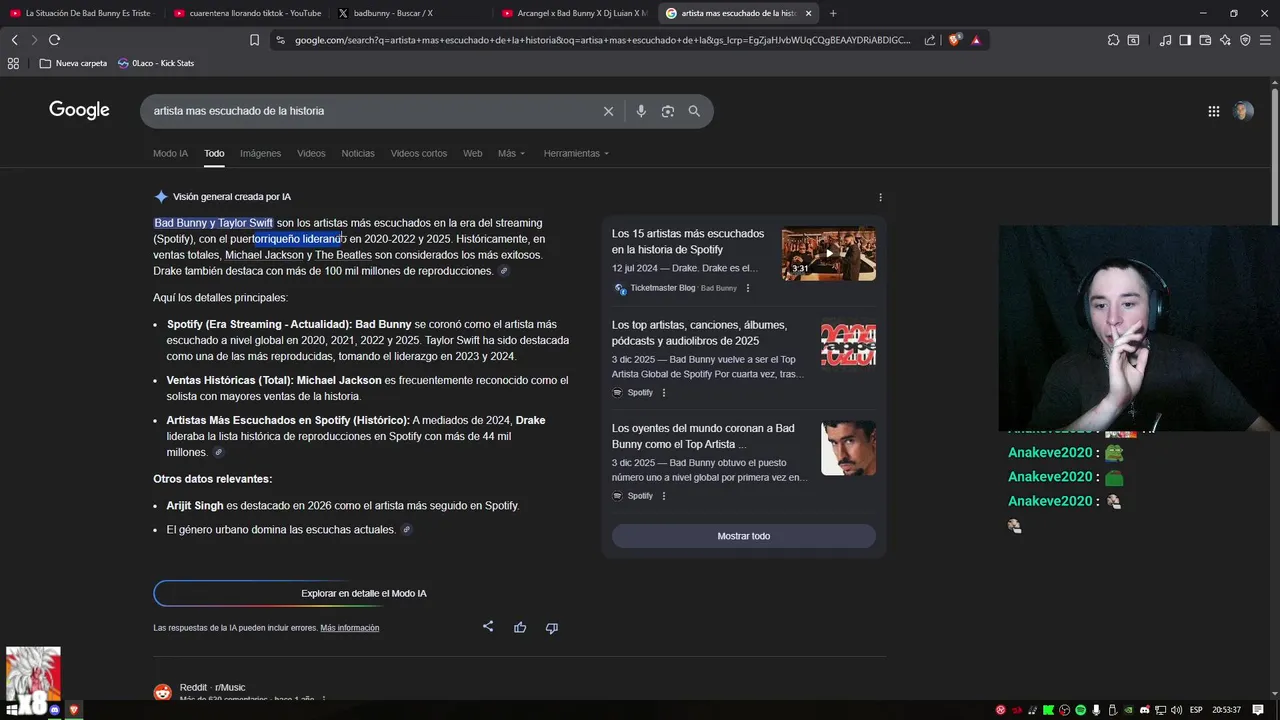Open Reddit r/Music result
Screen dimensions: 1280x720
[x=212, y=688]
